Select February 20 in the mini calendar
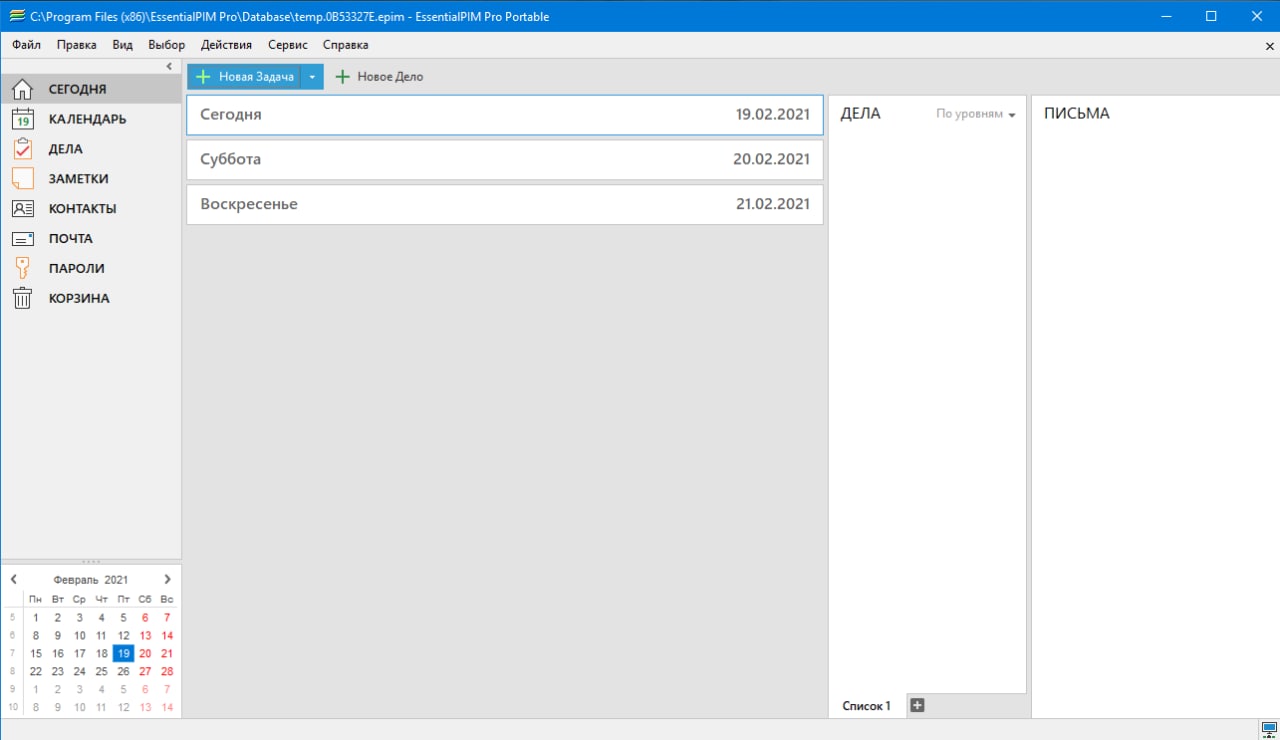Screen dimensions: 1280x740 [145, 654]
